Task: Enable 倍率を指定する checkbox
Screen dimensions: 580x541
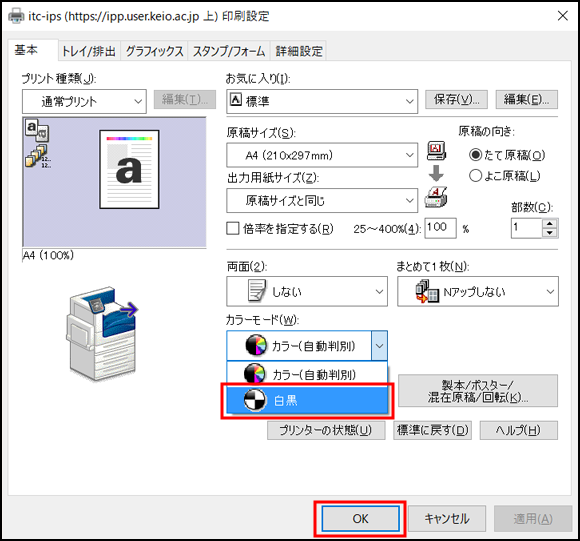Action: pos(233,228)
